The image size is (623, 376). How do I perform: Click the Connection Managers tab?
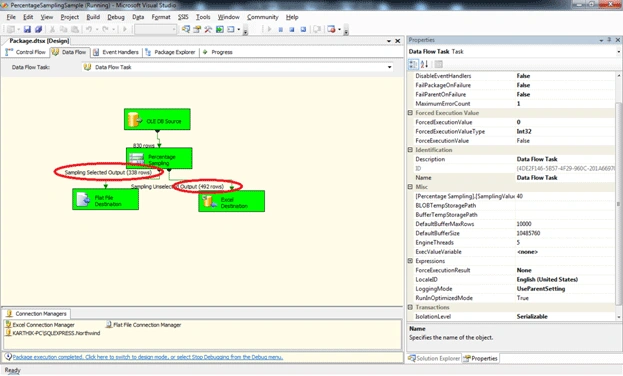(x=37, y=314)
